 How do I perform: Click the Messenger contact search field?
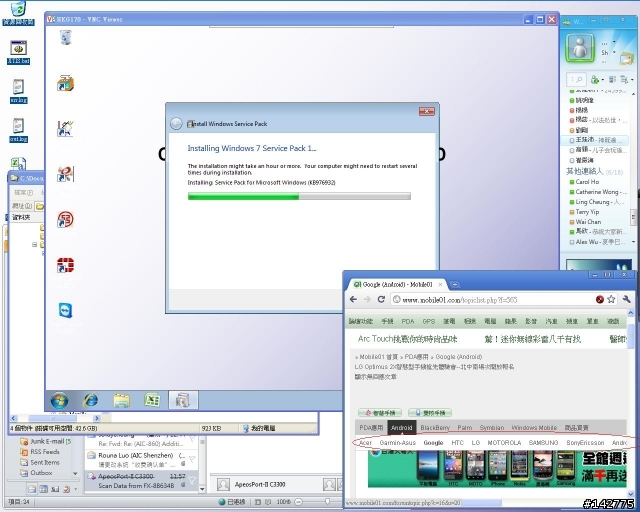576,79
